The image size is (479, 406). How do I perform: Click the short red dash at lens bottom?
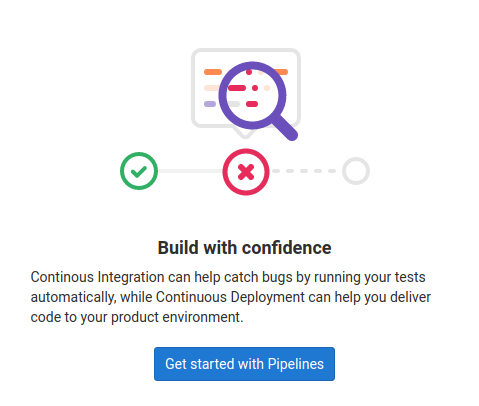(252, 104)
